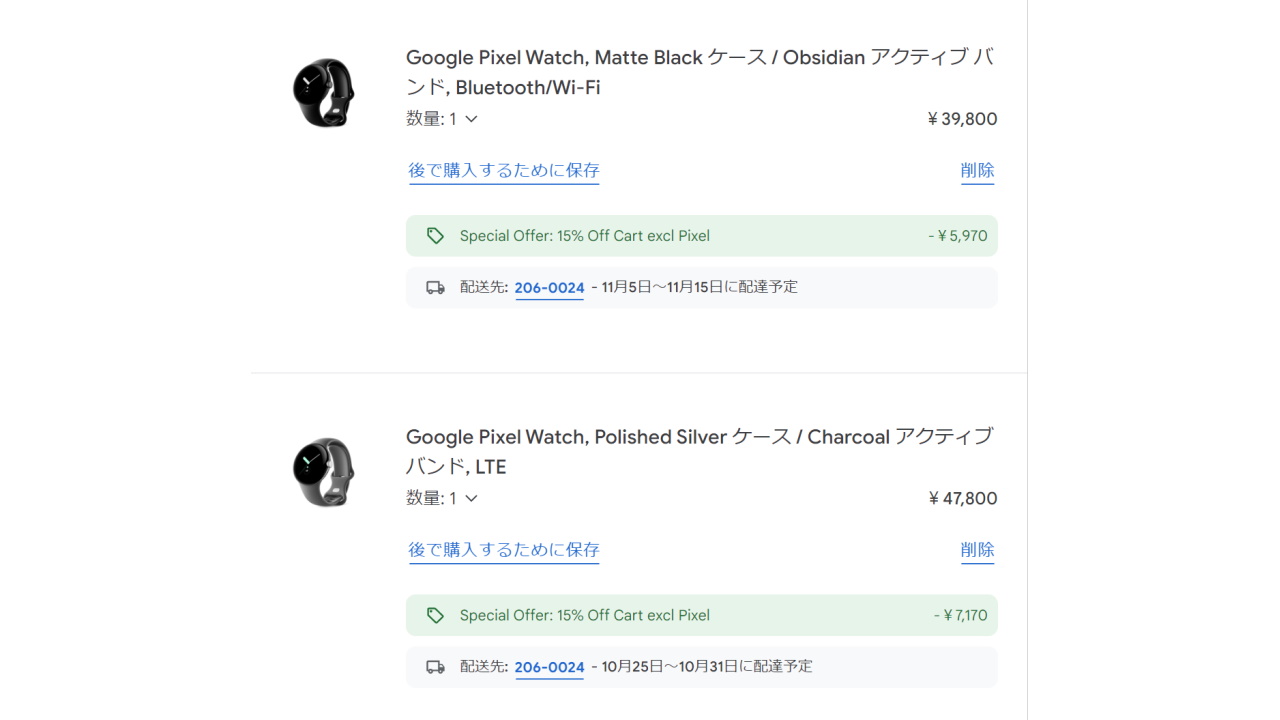Click the offer tag icon on Polished Silver item
1280x720 pixels.
coord(435,615)
